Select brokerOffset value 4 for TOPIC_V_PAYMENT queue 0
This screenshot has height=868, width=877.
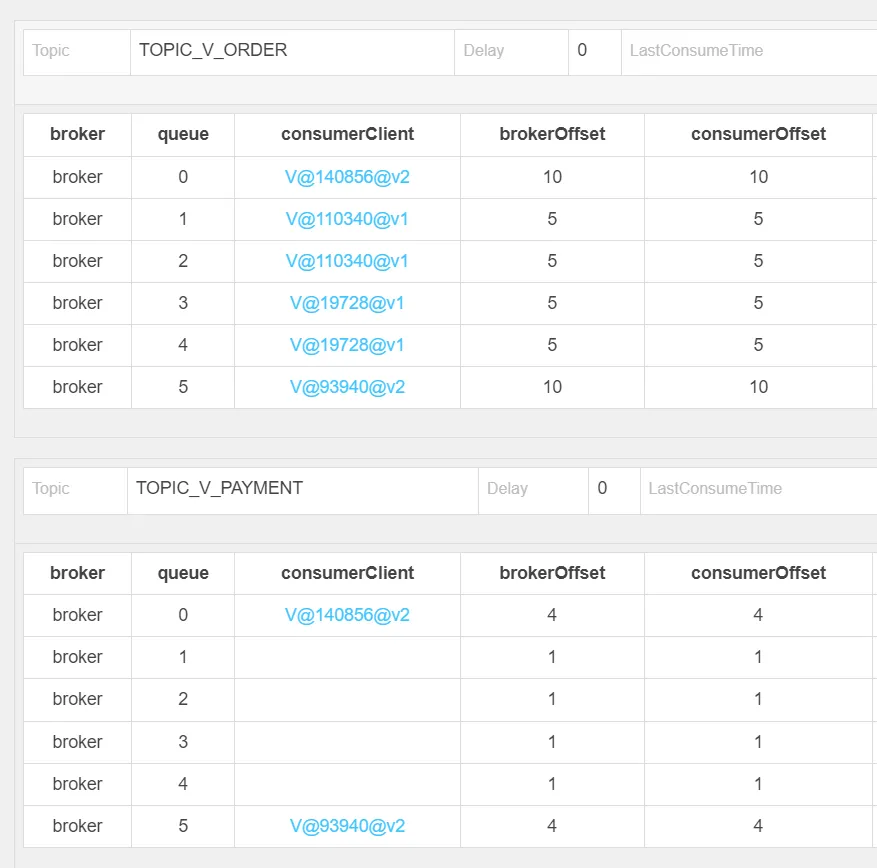pos(552,615)
